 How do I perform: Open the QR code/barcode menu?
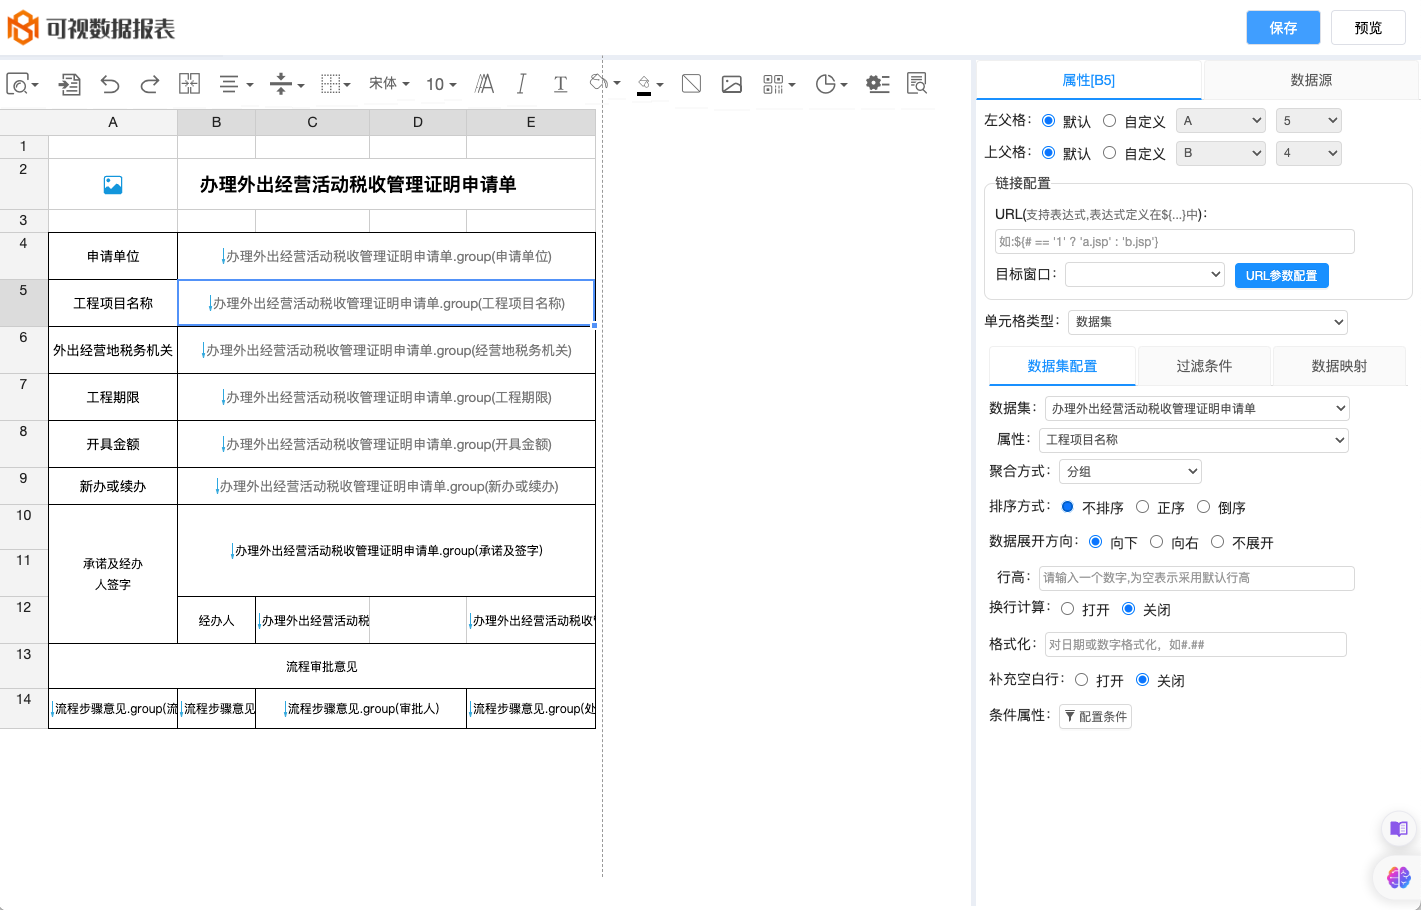pos(779,84)
